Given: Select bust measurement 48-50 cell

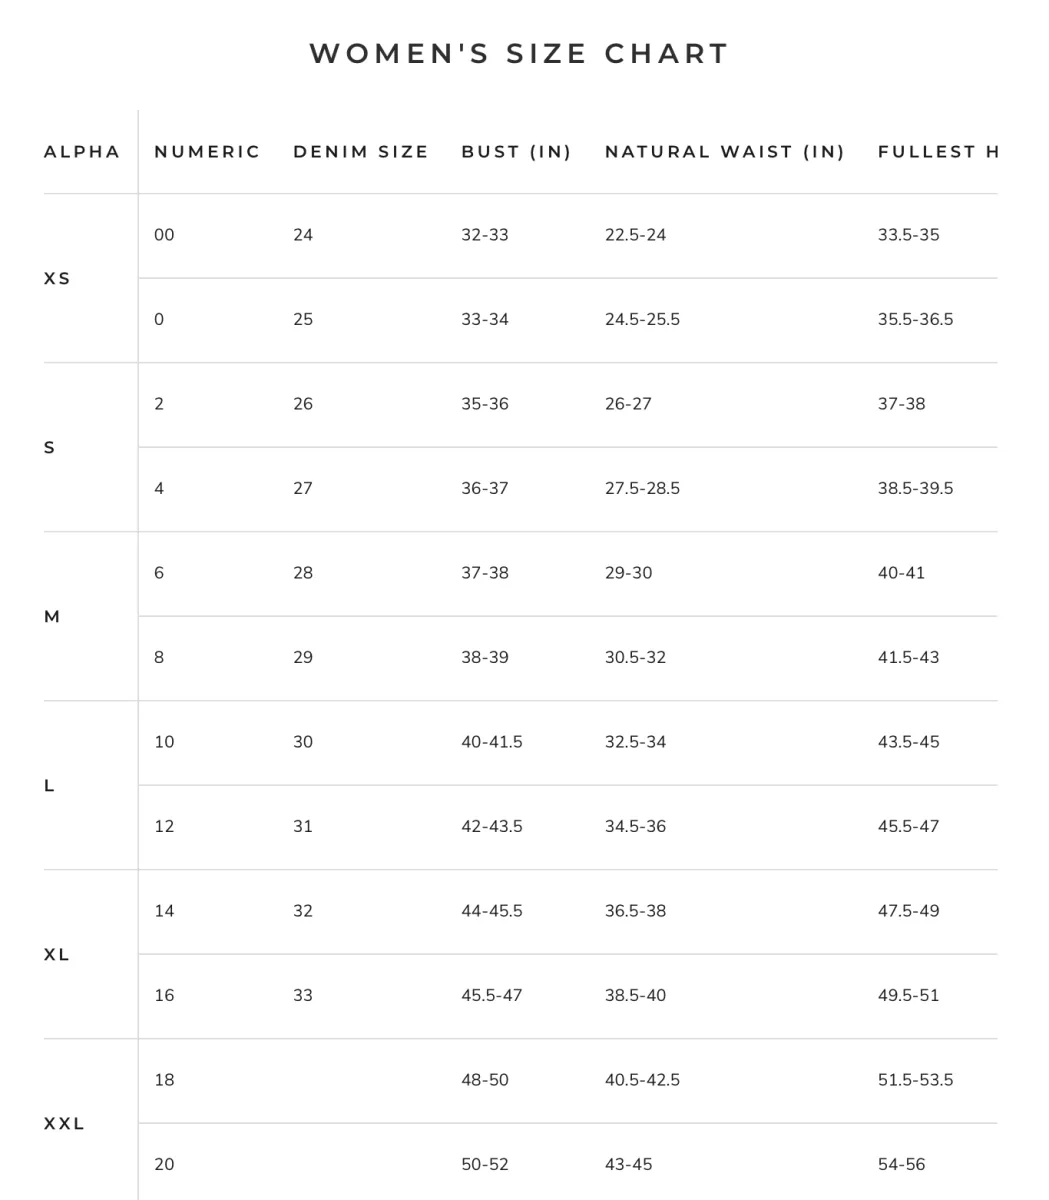Looking at the screenshot, I should pyautogui.click(x=485, y=1080).
